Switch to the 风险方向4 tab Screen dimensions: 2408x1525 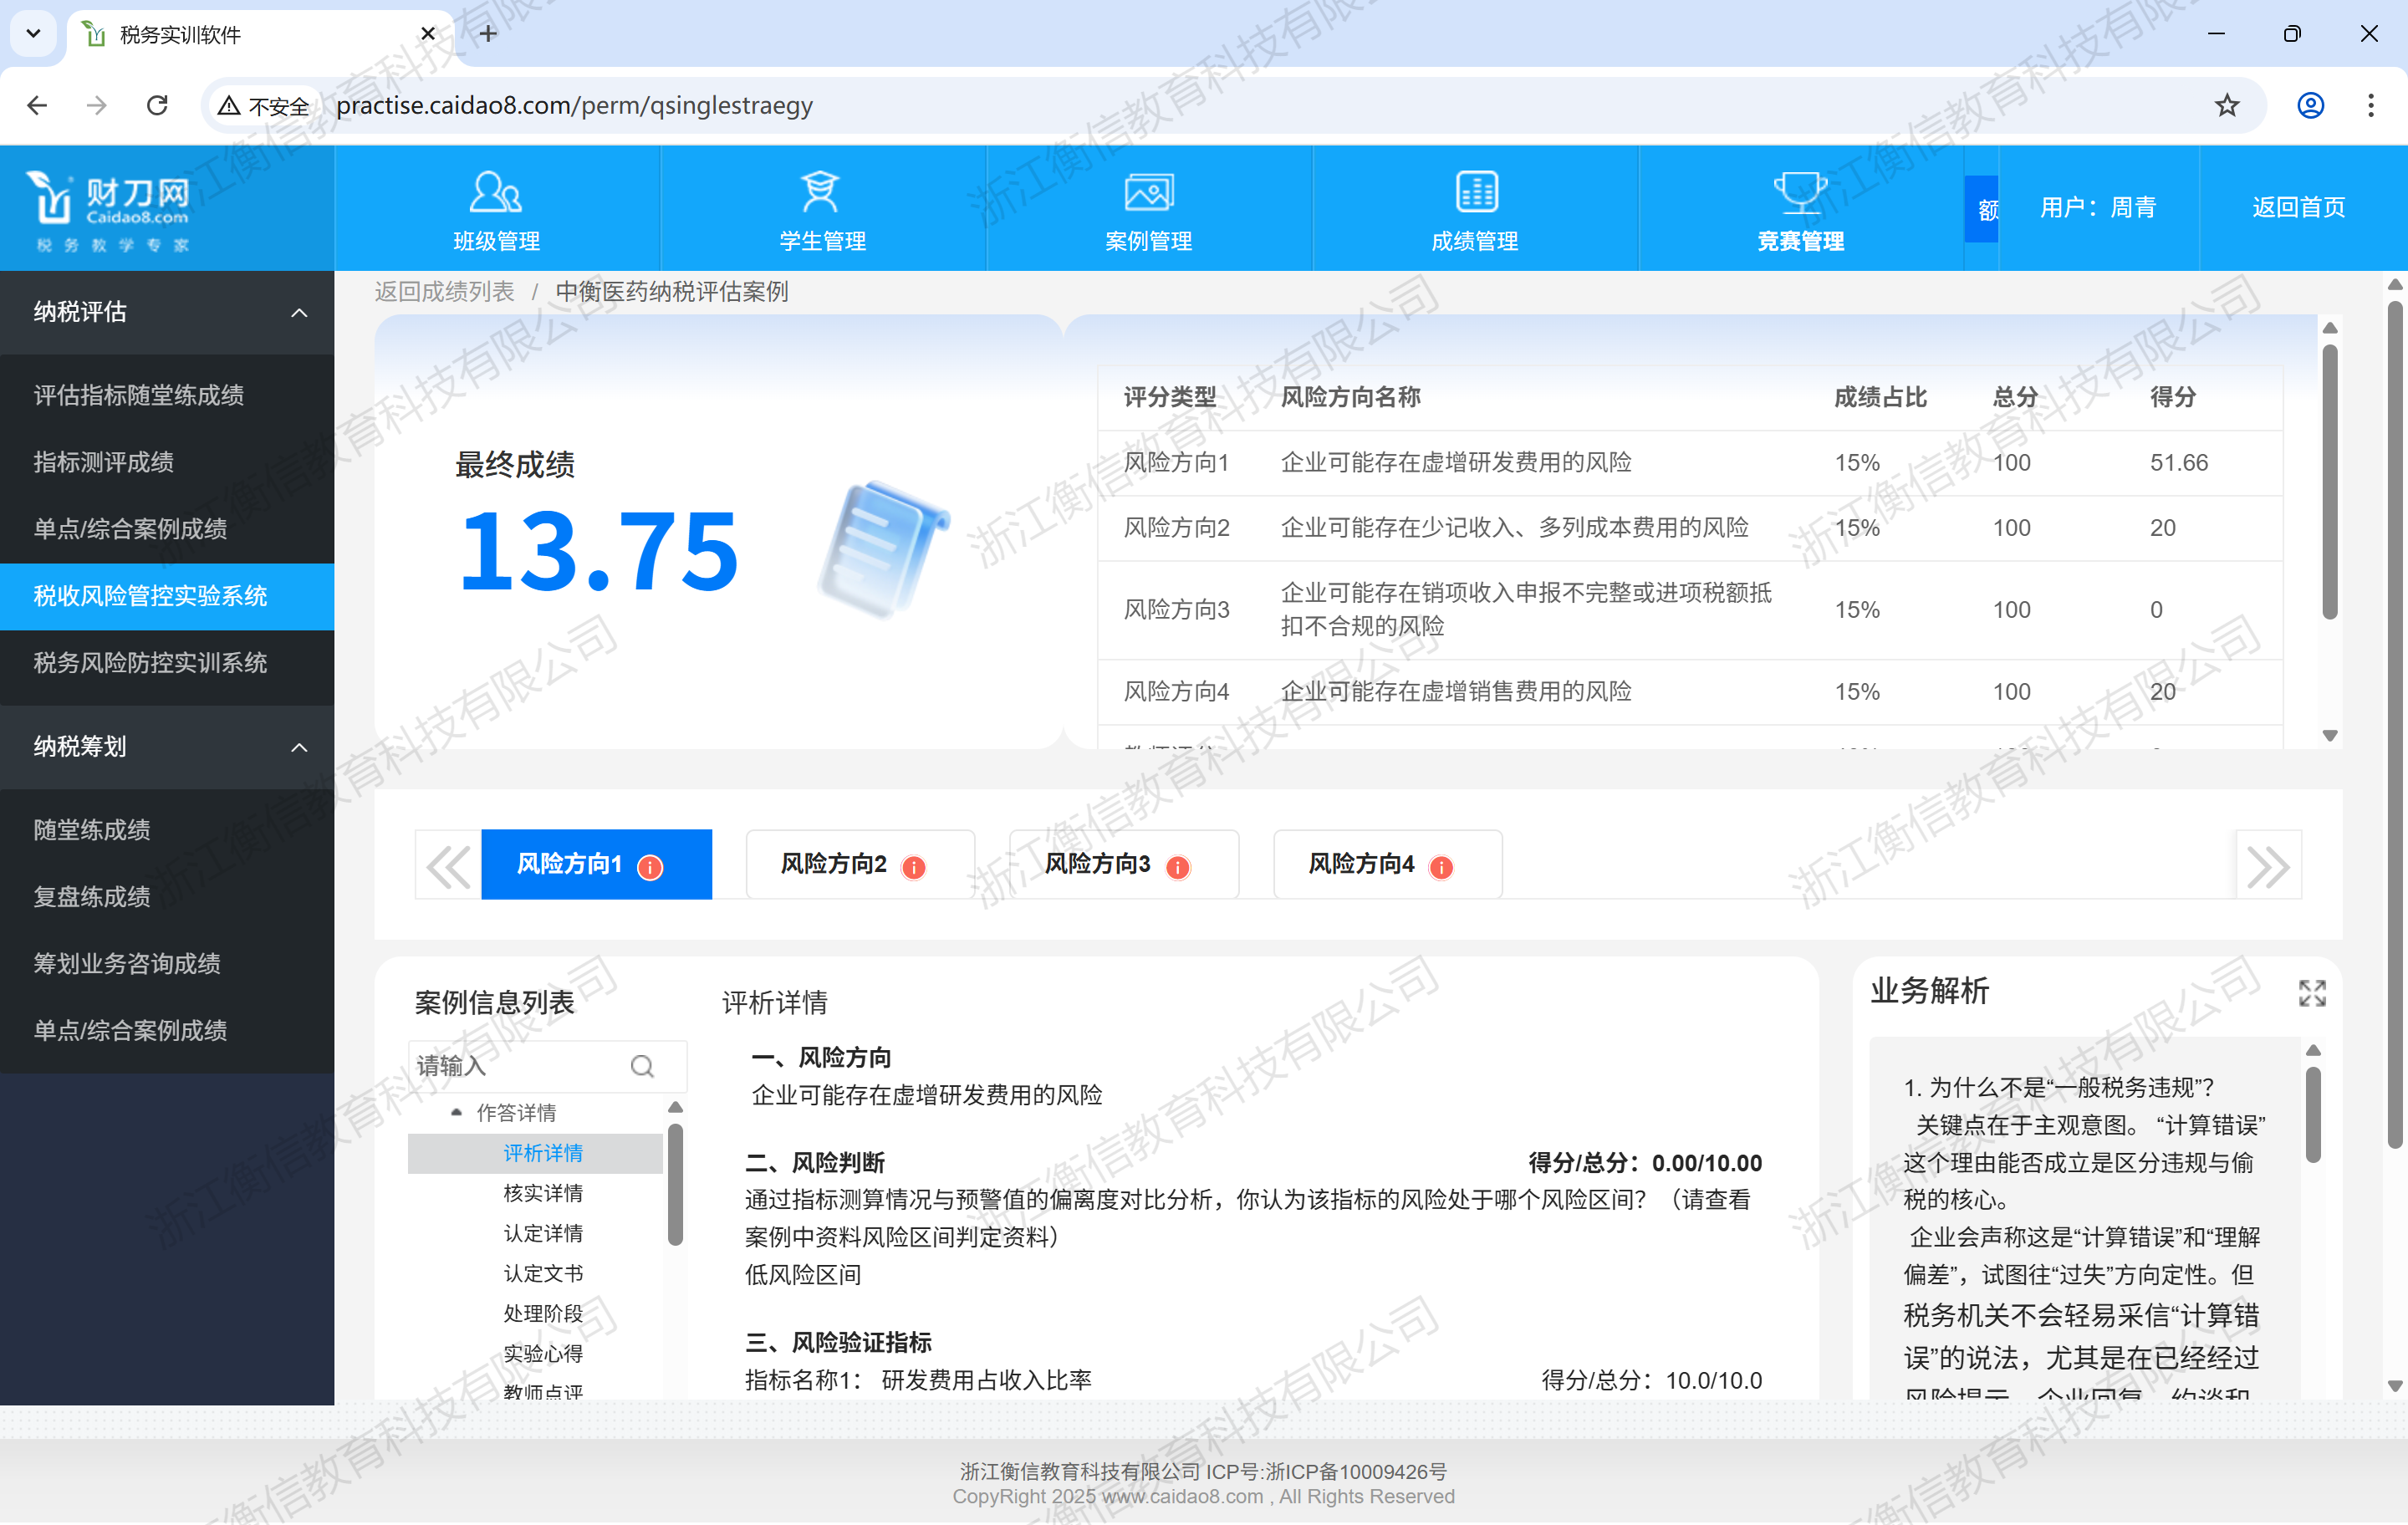coord(1361,864)
